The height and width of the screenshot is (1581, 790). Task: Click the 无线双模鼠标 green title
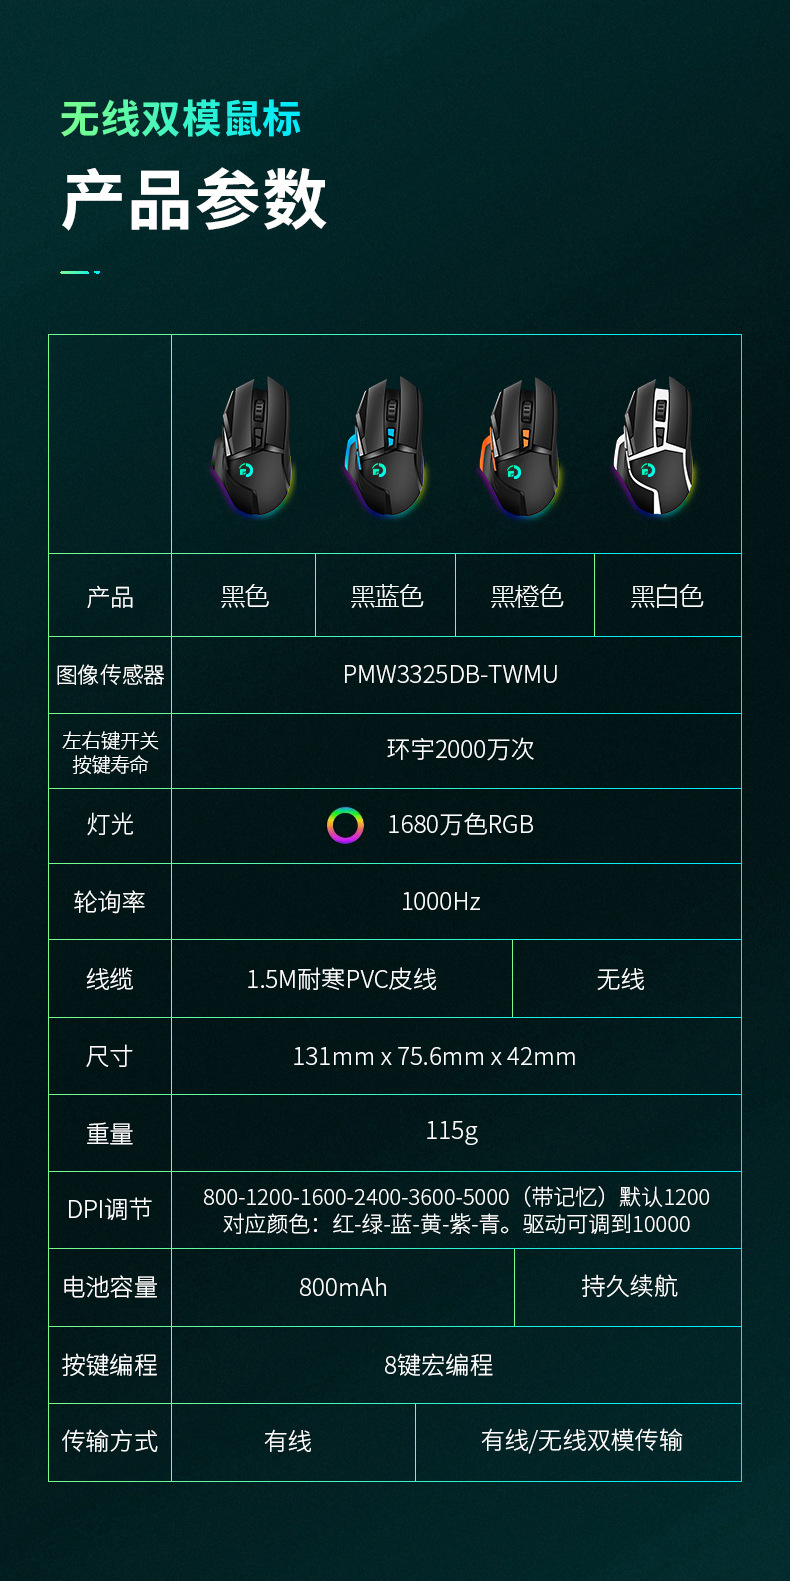181,119
